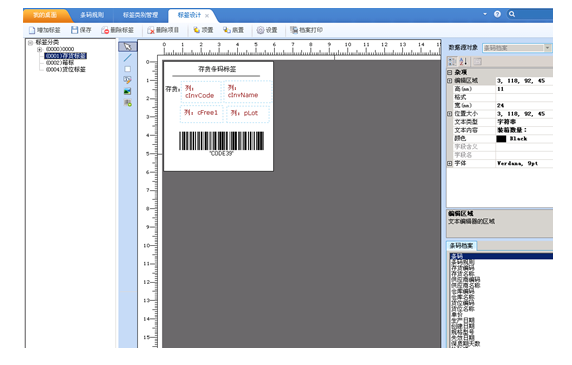Click the save disk icon
This screenshot has width=572, height=365.
click(x=75, y=30)
